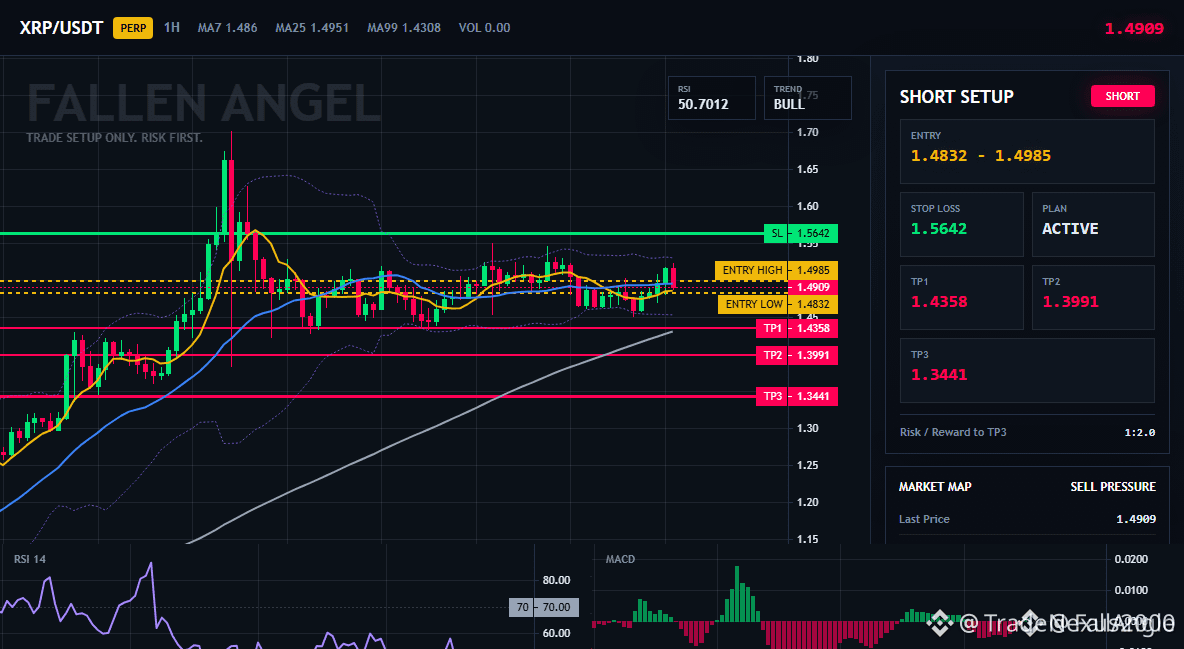
Task: Click the red TP3 1.3441 chart tag
Action: pyautogui.click(x=797, y=396)
